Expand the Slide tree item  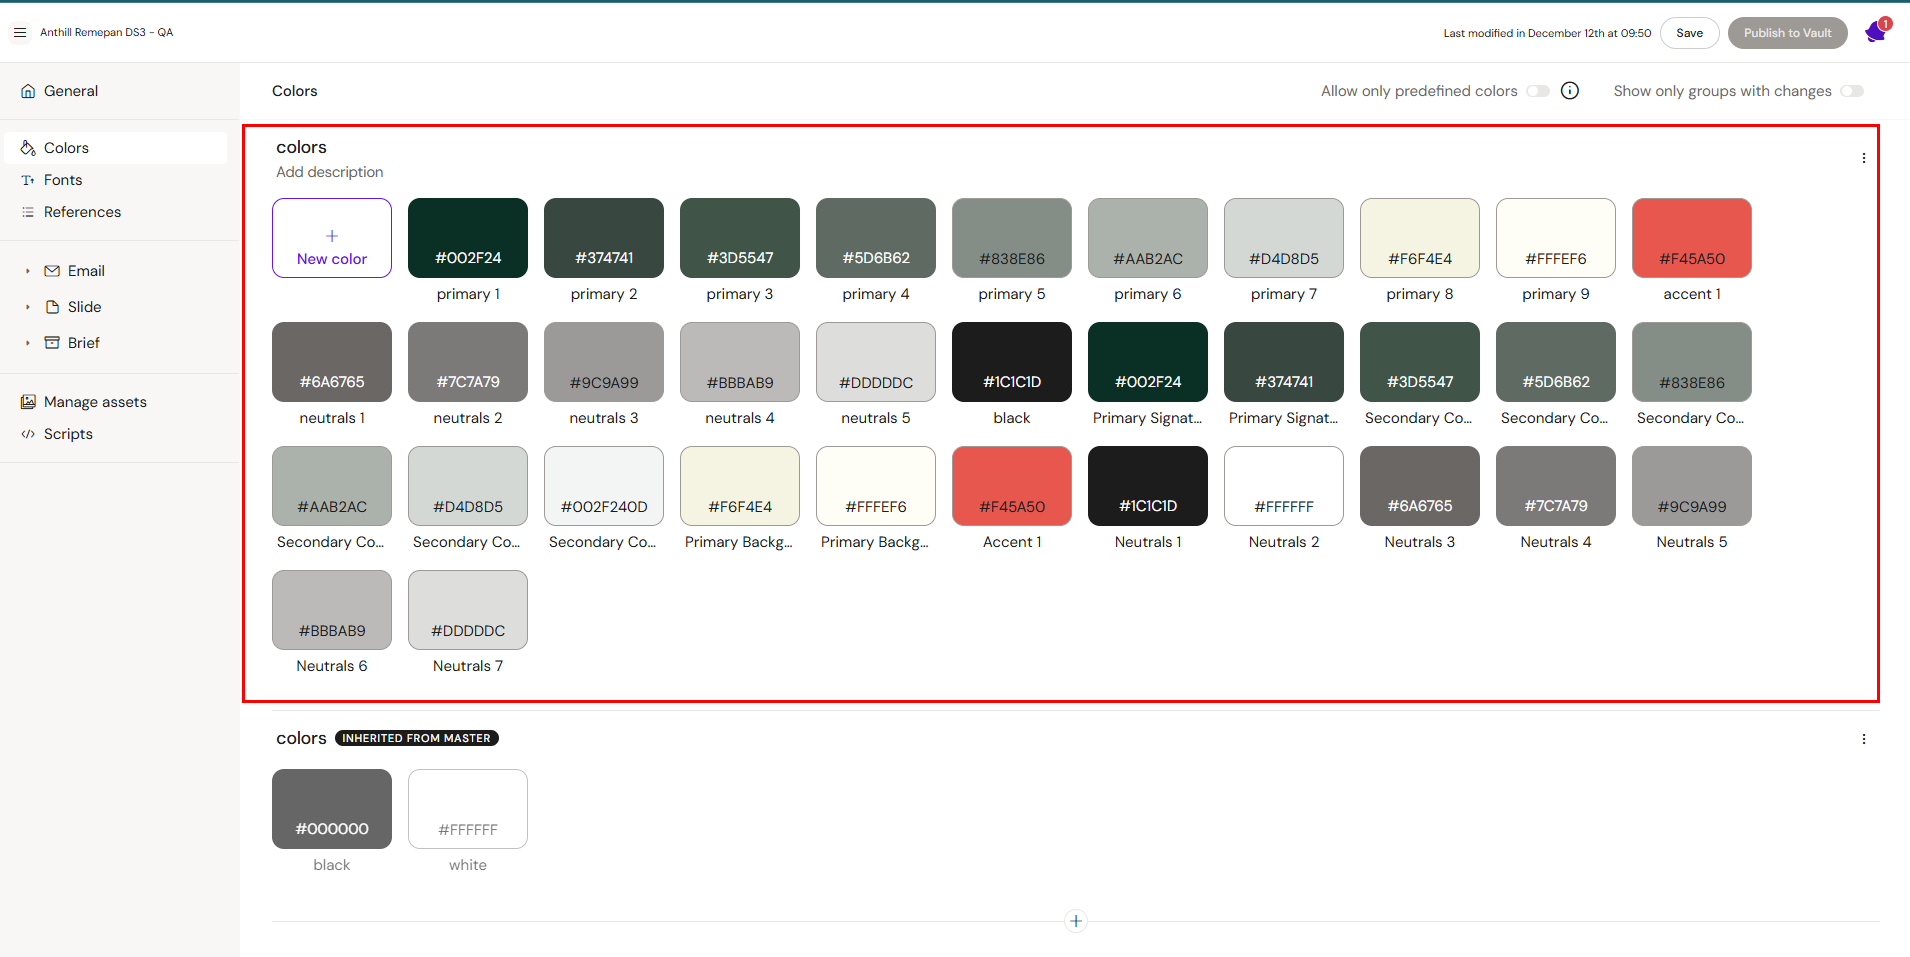coord(28,307)
